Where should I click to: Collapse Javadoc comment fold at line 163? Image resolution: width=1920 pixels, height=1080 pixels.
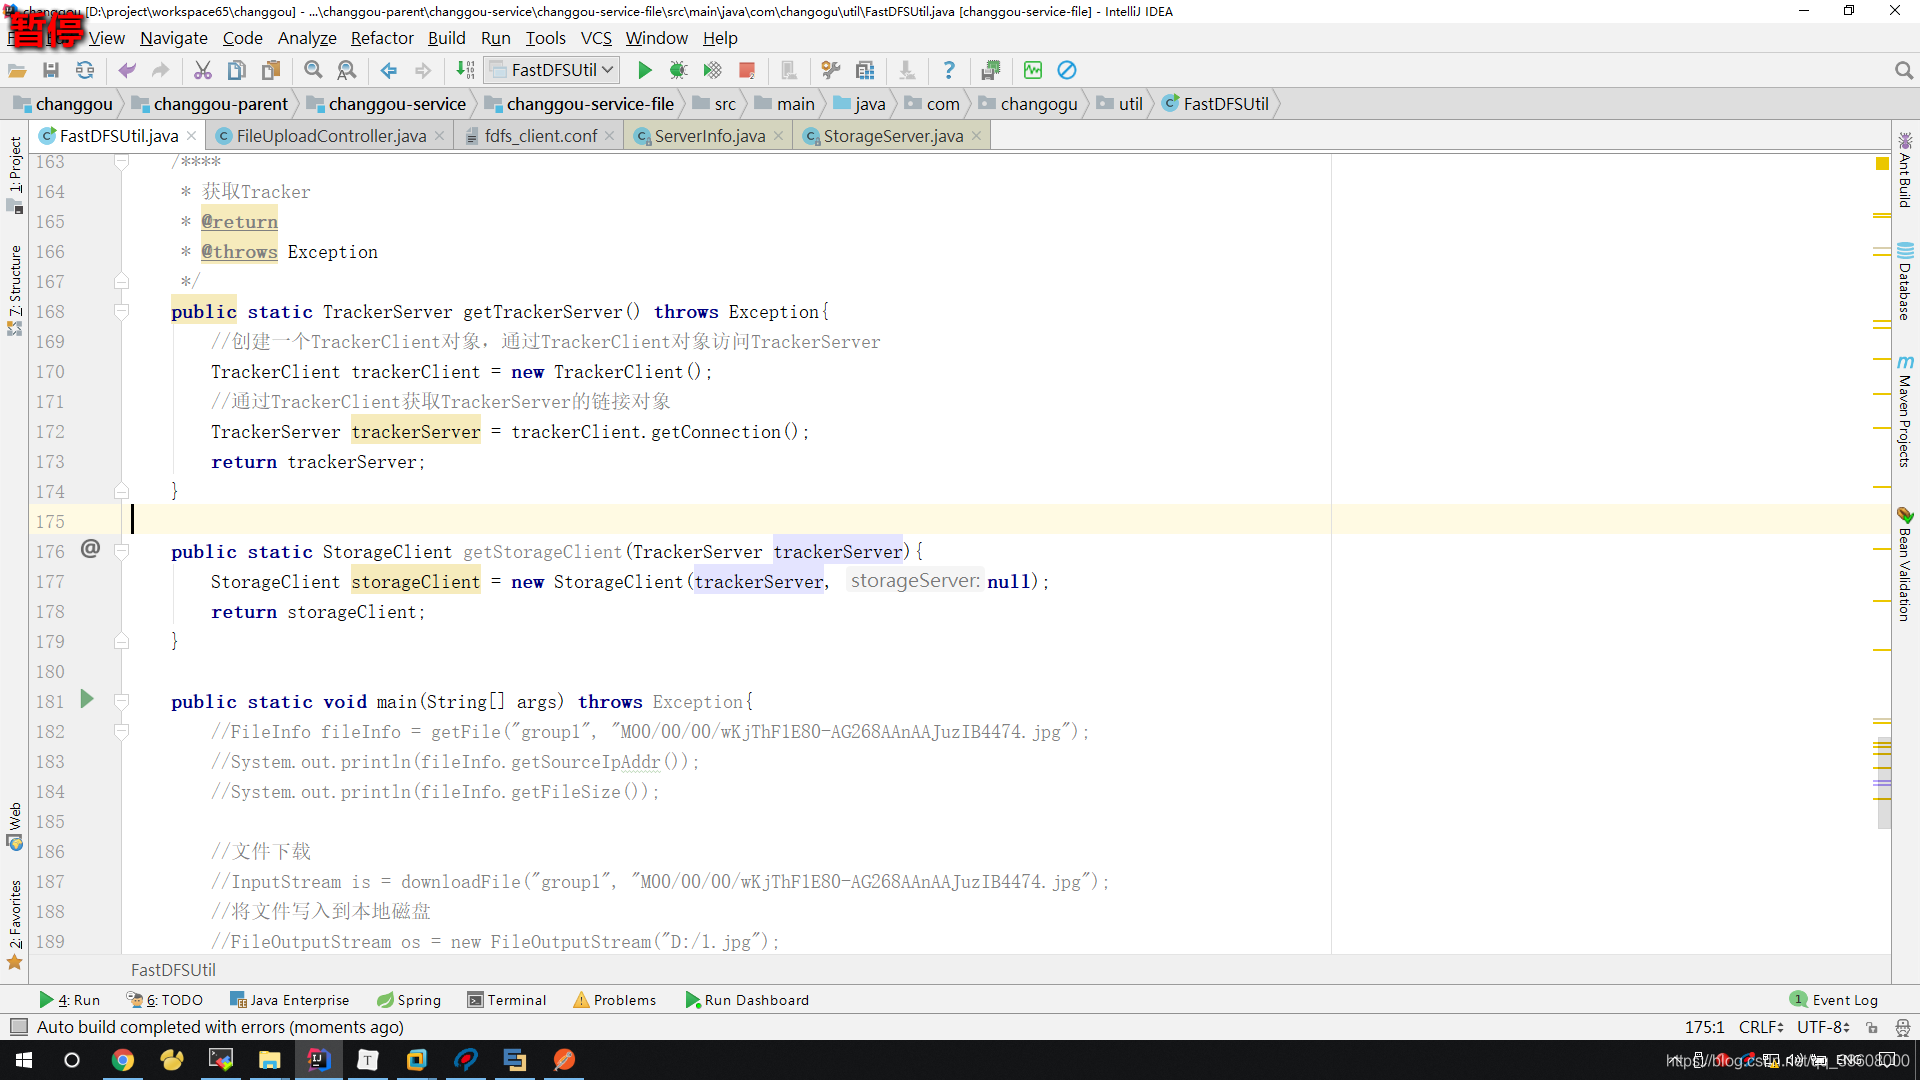[x=121, y=162]
